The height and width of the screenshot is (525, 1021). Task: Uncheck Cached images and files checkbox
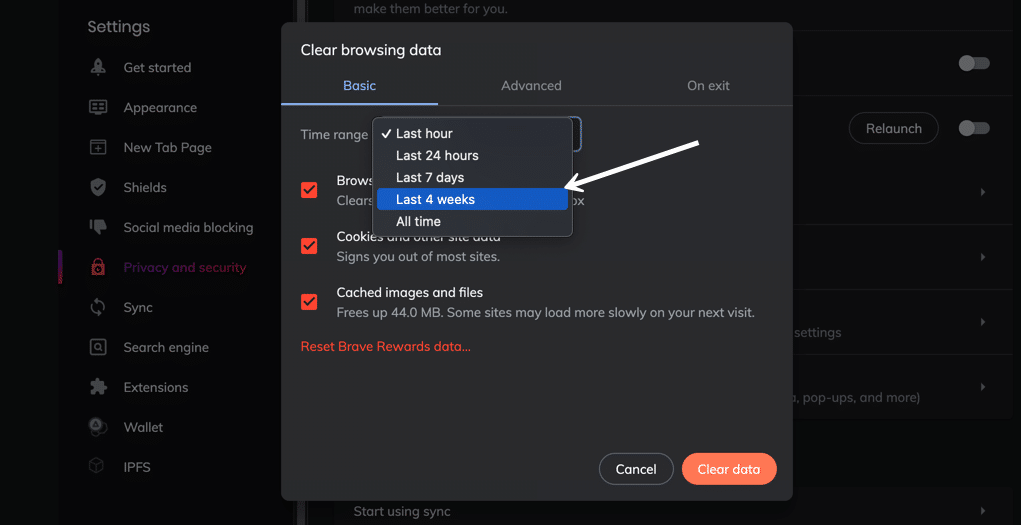[x=309, y=302]
